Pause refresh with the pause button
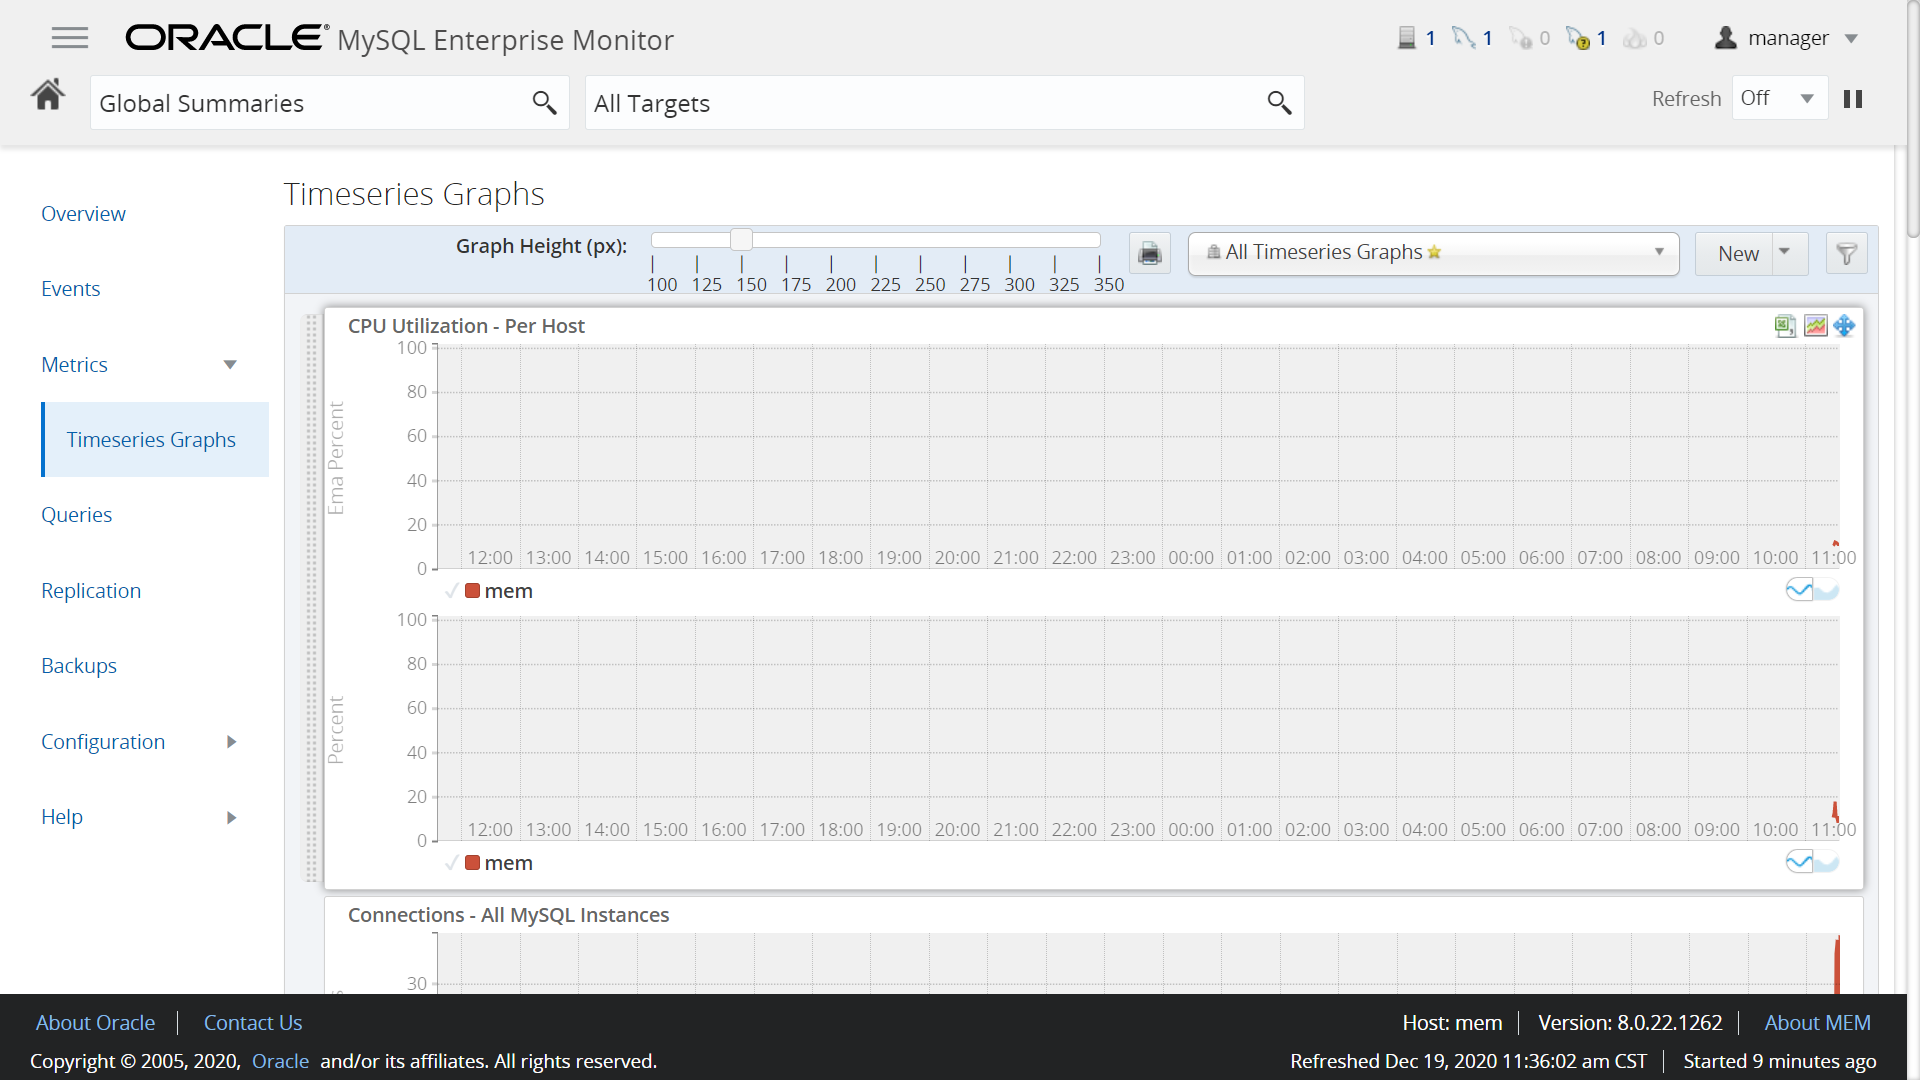1920x1080 pixels. click(x=1853, y=99)
